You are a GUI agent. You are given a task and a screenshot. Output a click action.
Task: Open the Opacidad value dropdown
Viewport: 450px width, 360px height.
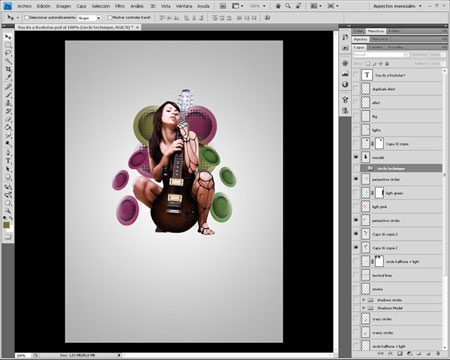pos(443,55)
